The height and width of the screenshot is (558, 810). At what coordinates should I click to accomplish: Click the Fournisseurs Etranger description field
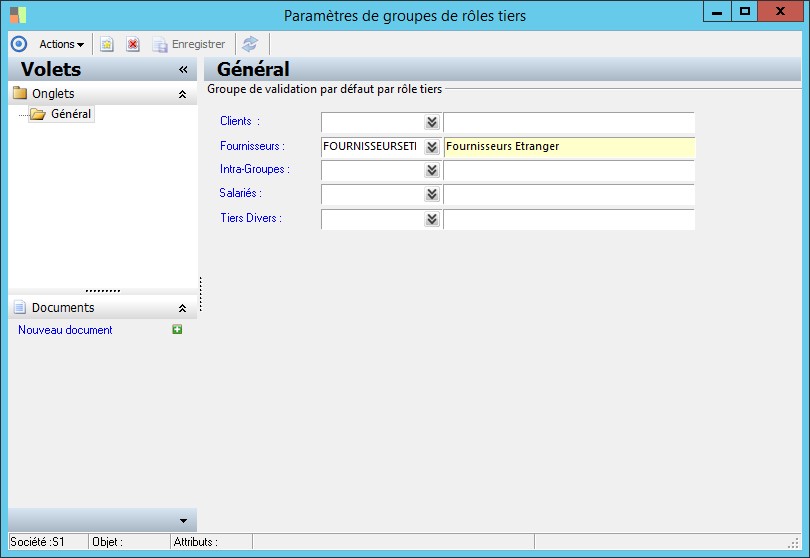pyautogui.click(x=569, y=147)
